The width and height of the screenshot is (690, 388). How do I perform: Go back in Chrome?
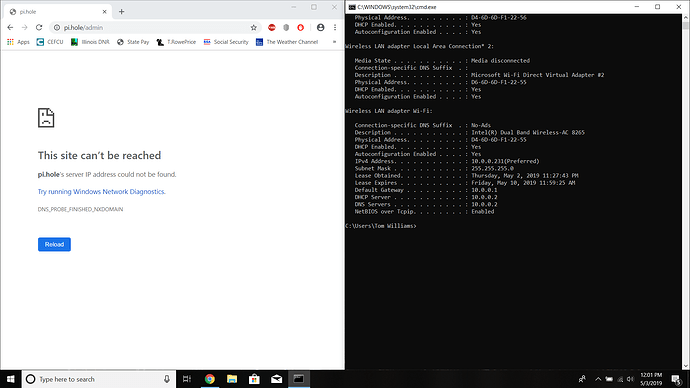coord(10,27)
